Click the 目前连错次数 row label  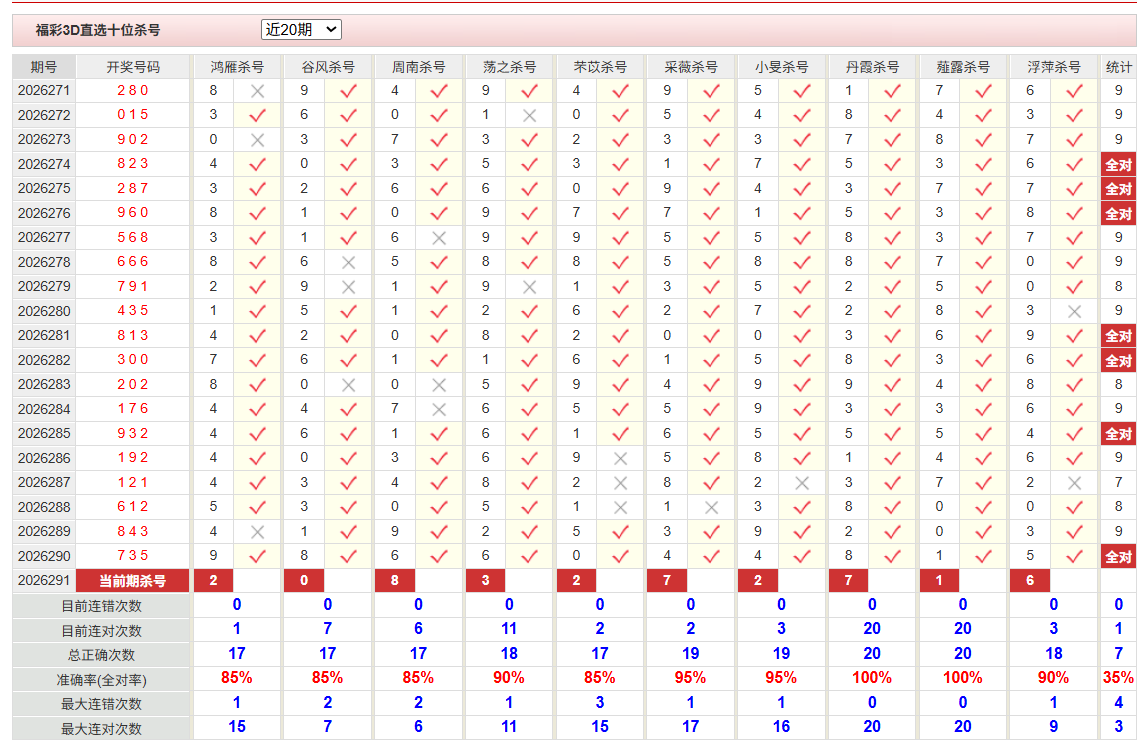102,606
